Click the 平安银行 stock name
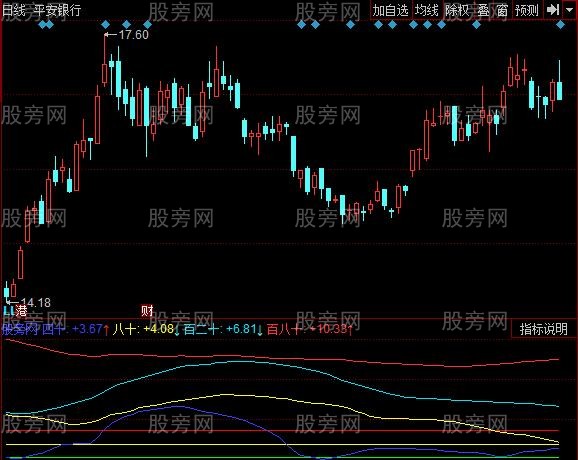This screenshot has height=460, width=578. pos(57,10)
